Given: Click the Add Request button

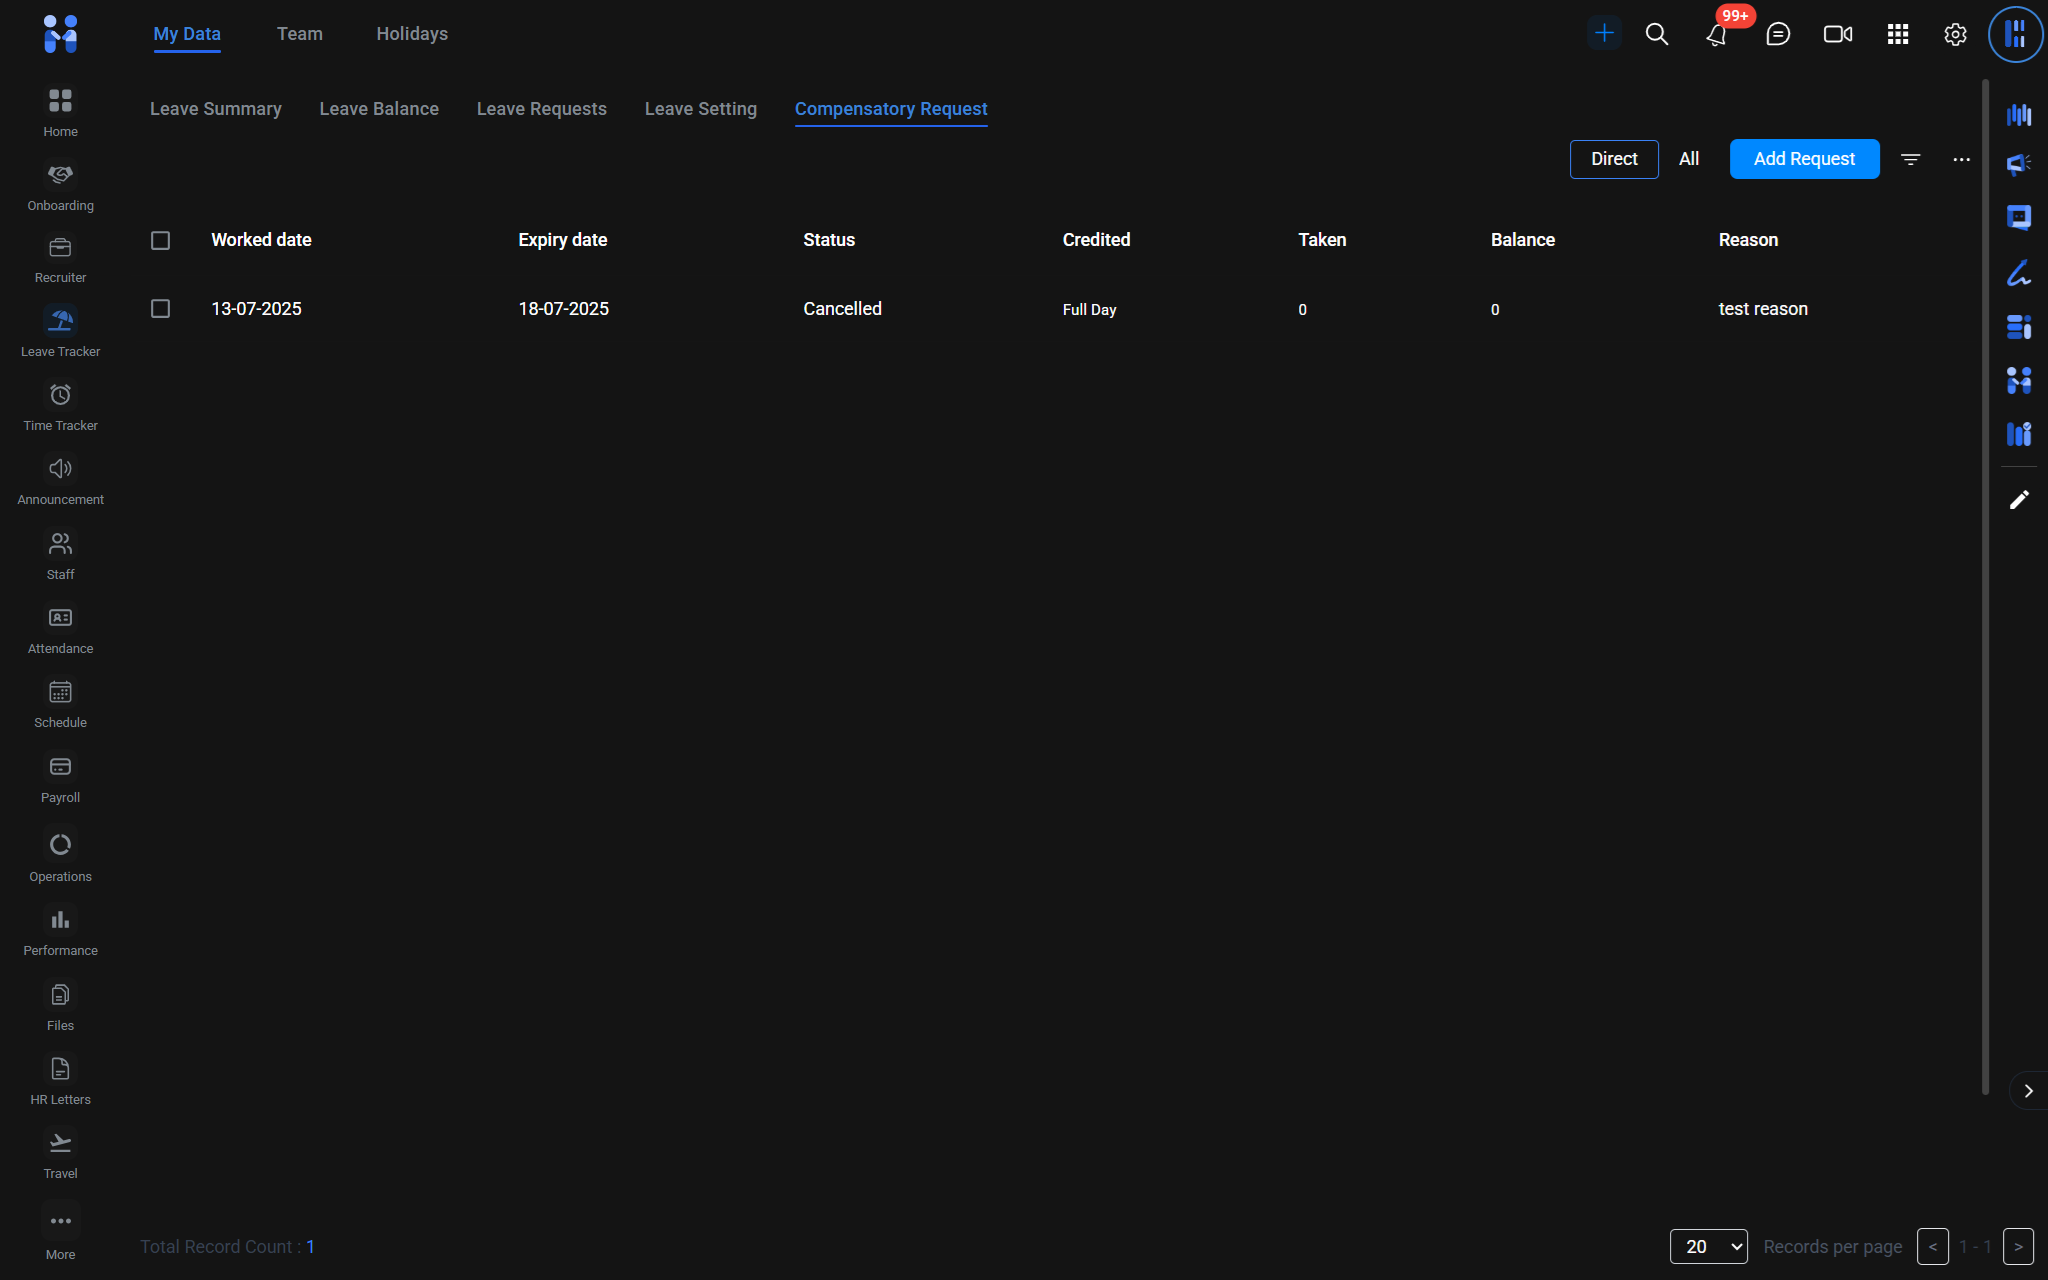Looking at the screenshot, I should pyautogui.click(x=1804, y=160).
